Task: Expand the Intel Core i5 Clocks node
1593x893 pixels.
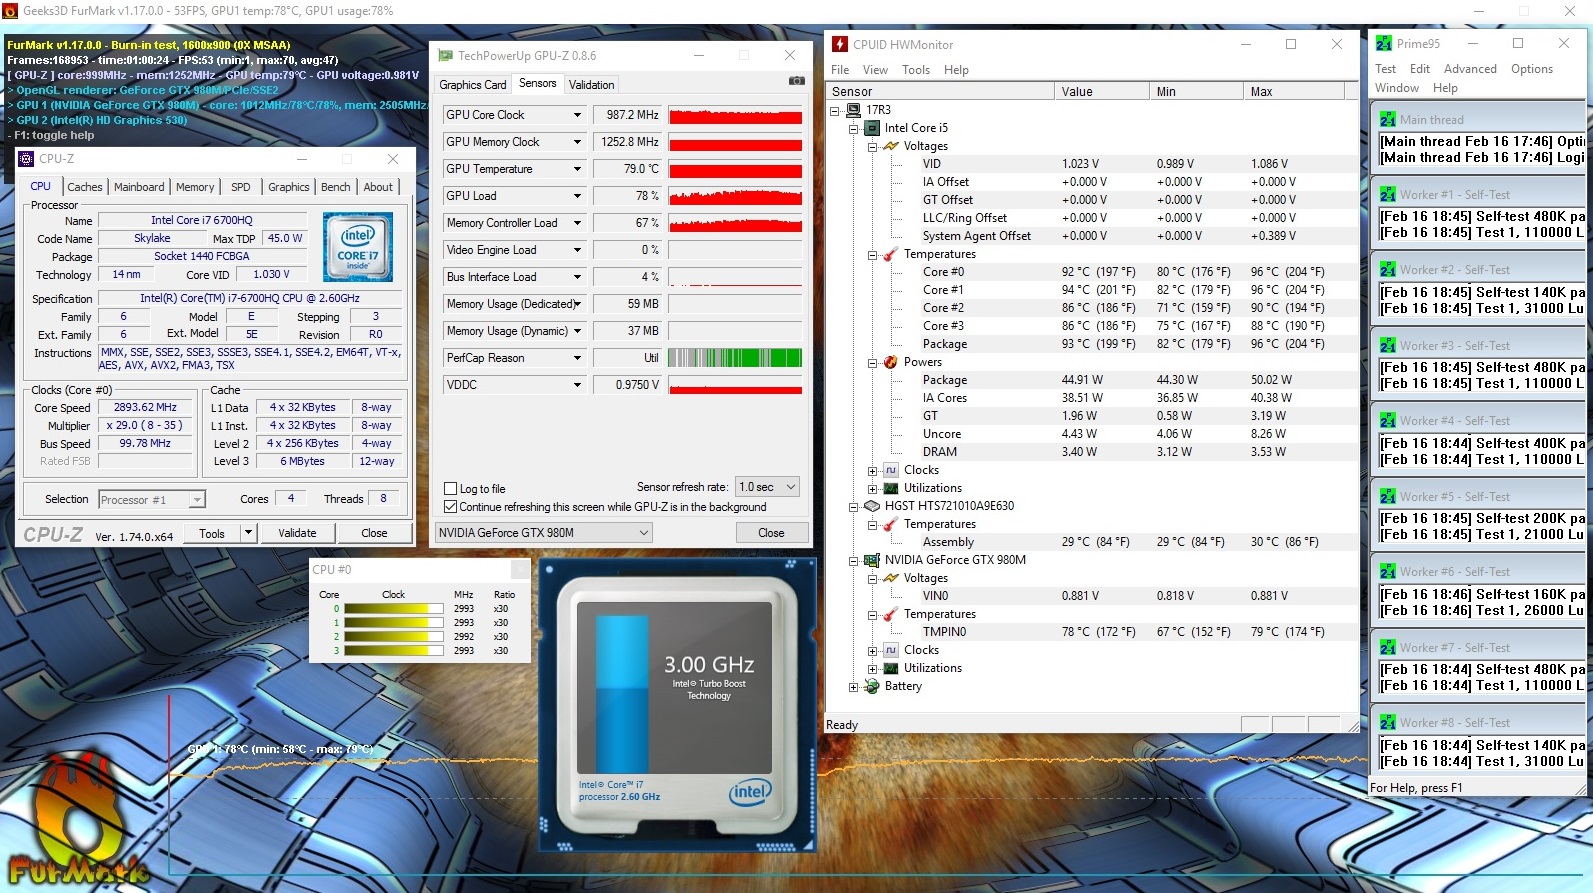Action: tap(872, 470)
